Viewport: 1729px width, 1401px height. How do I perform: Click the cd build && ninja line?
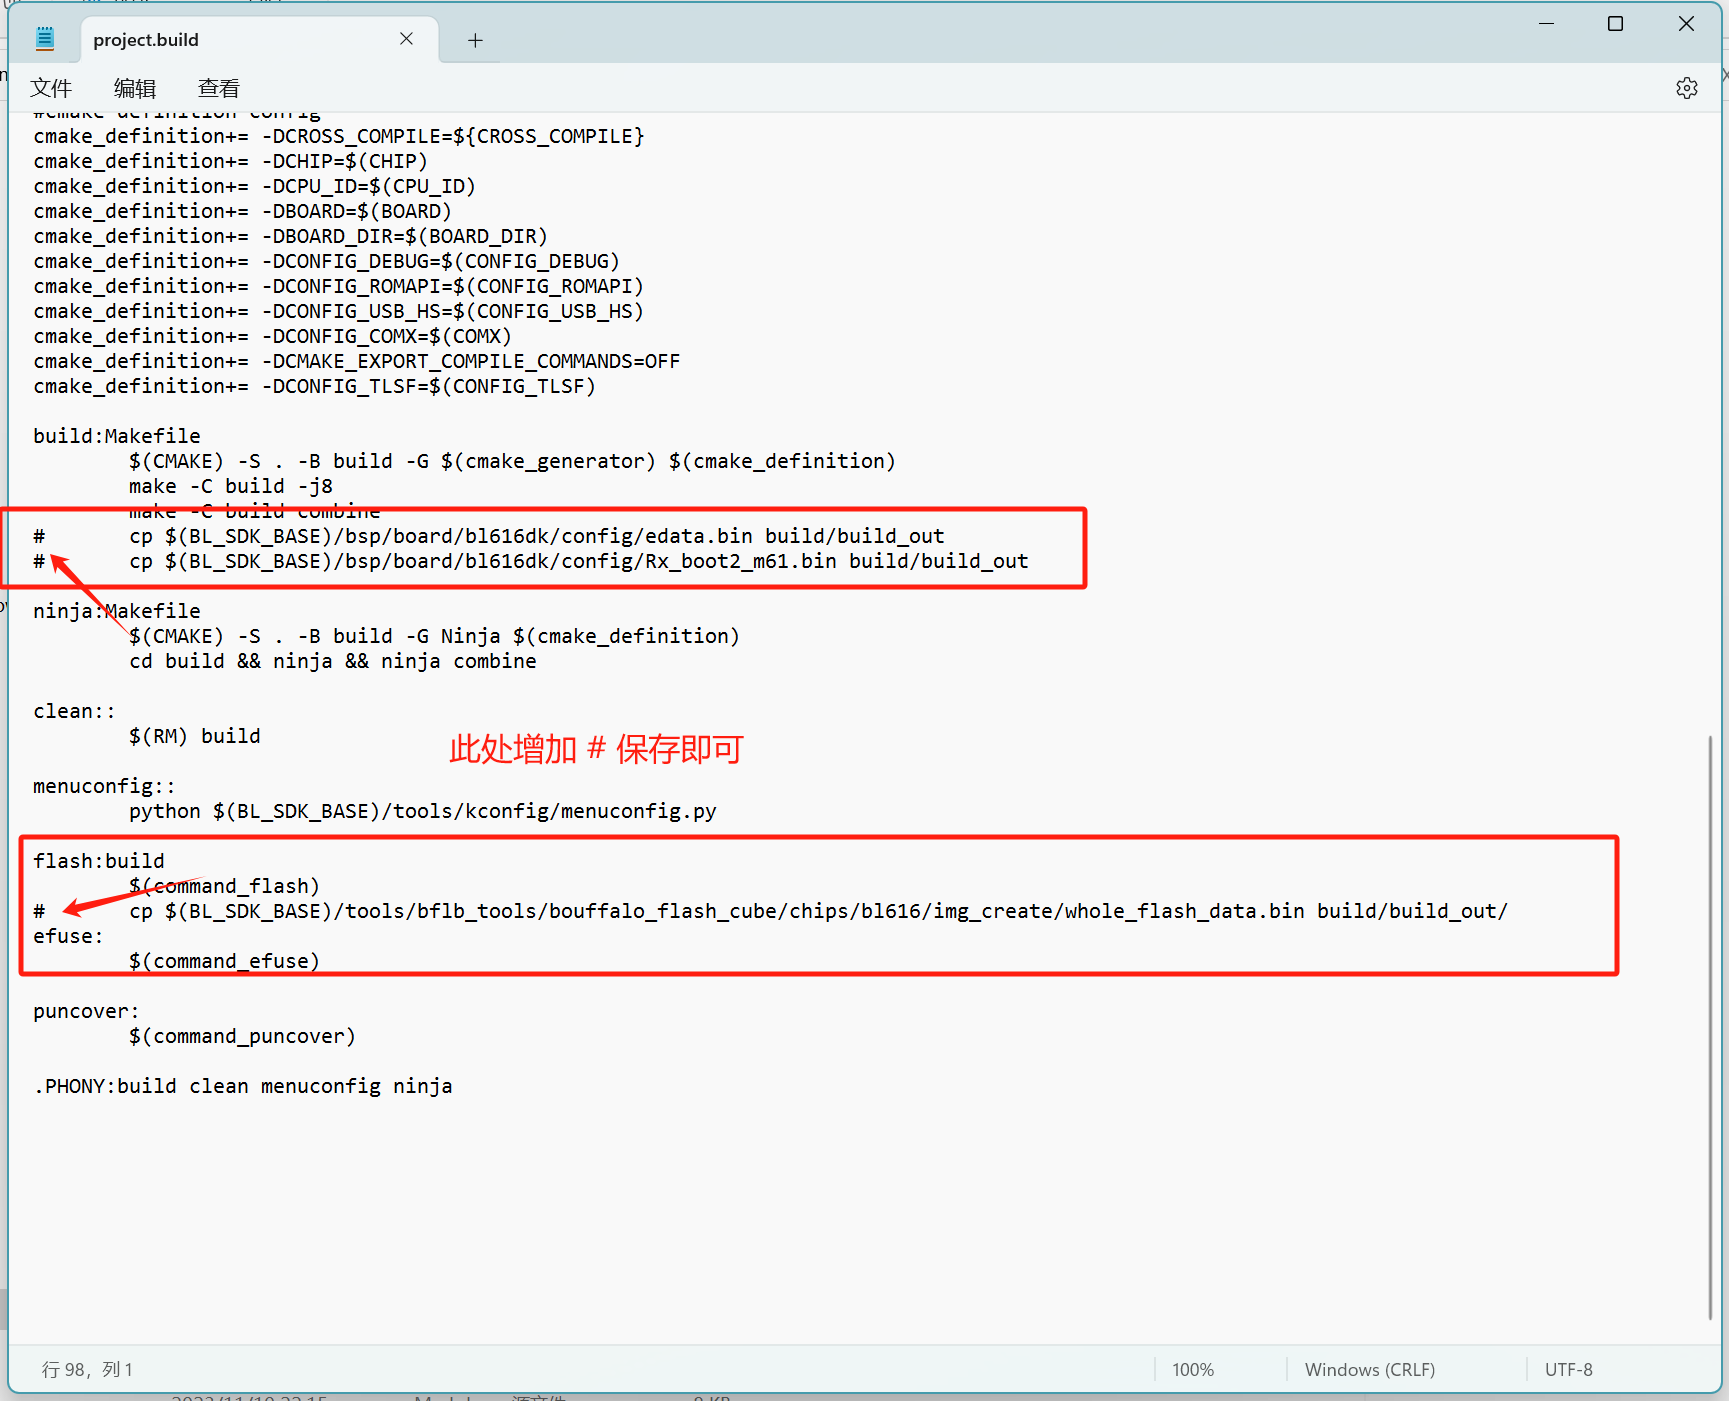333,661
